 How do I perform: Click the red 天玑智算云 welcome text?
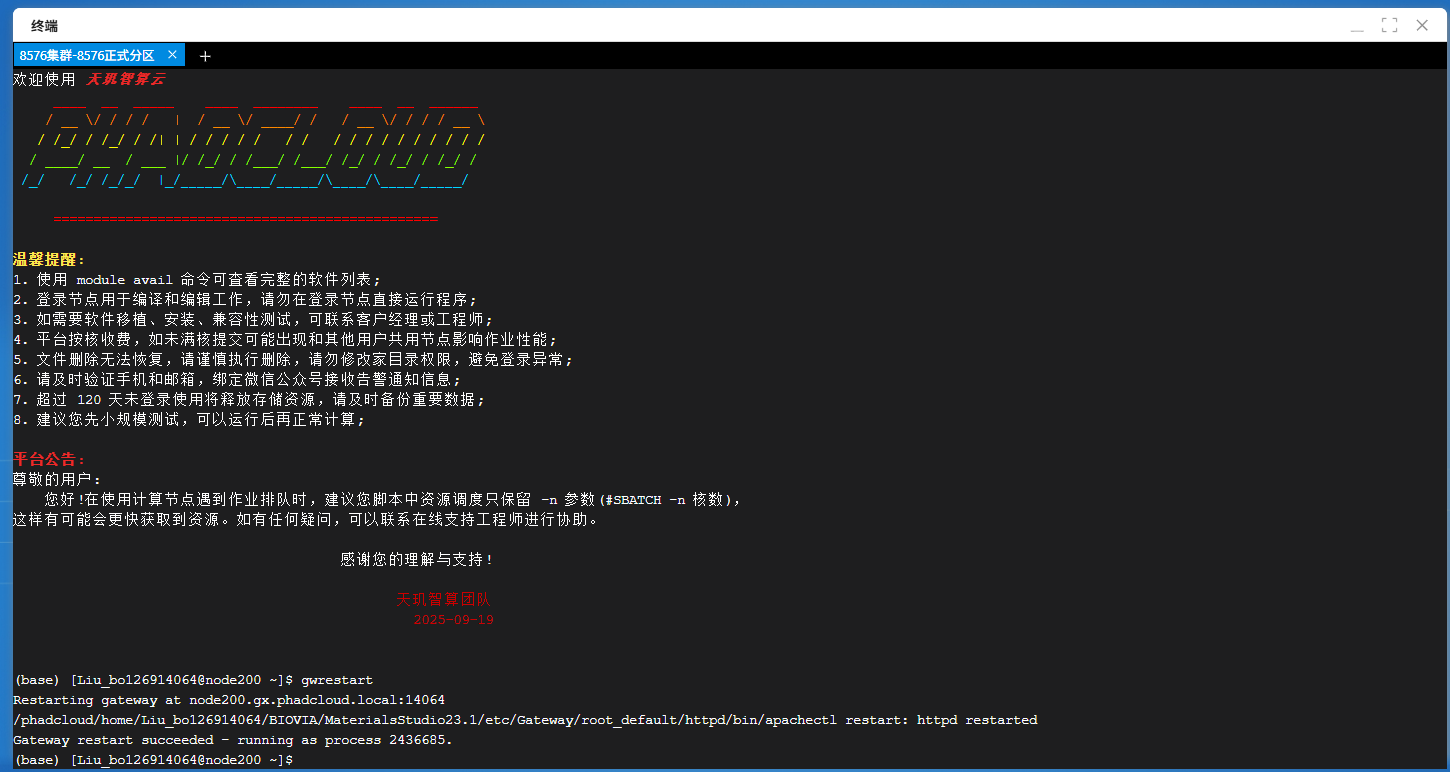[x=125, y=79]
